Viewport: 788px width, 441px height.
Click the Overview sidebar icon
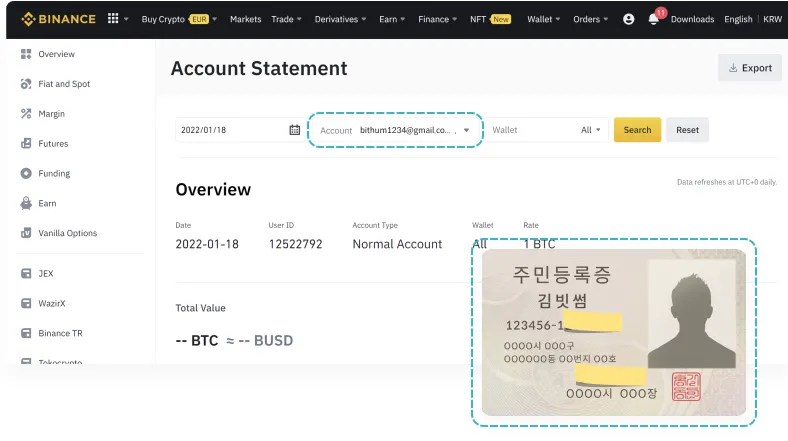[26, 54]
